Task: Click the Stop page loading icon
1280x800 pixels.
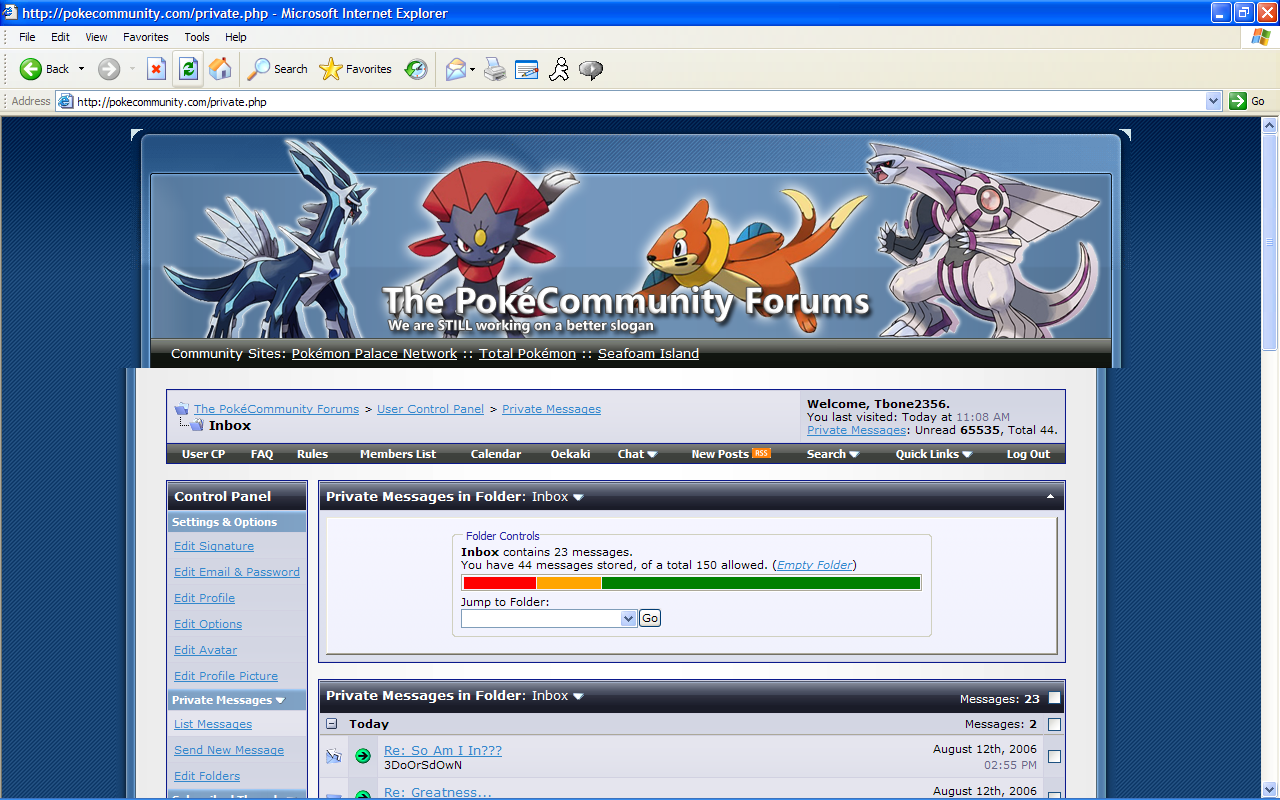Action: (x=156, y=69)
